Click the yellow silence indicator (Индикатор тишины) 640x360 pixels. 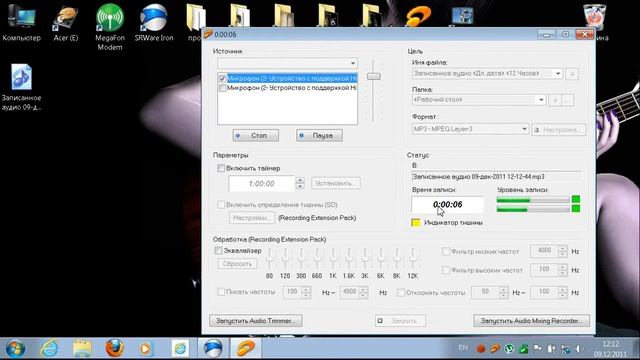pyautogui.click(x=416, y=223)
